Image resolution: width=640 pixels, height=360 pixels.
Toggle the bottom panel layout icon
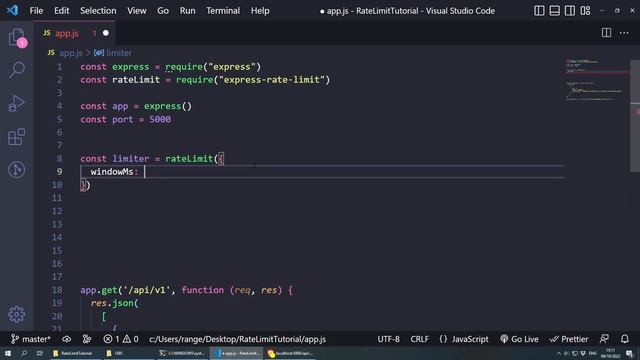tap(554, 11)
